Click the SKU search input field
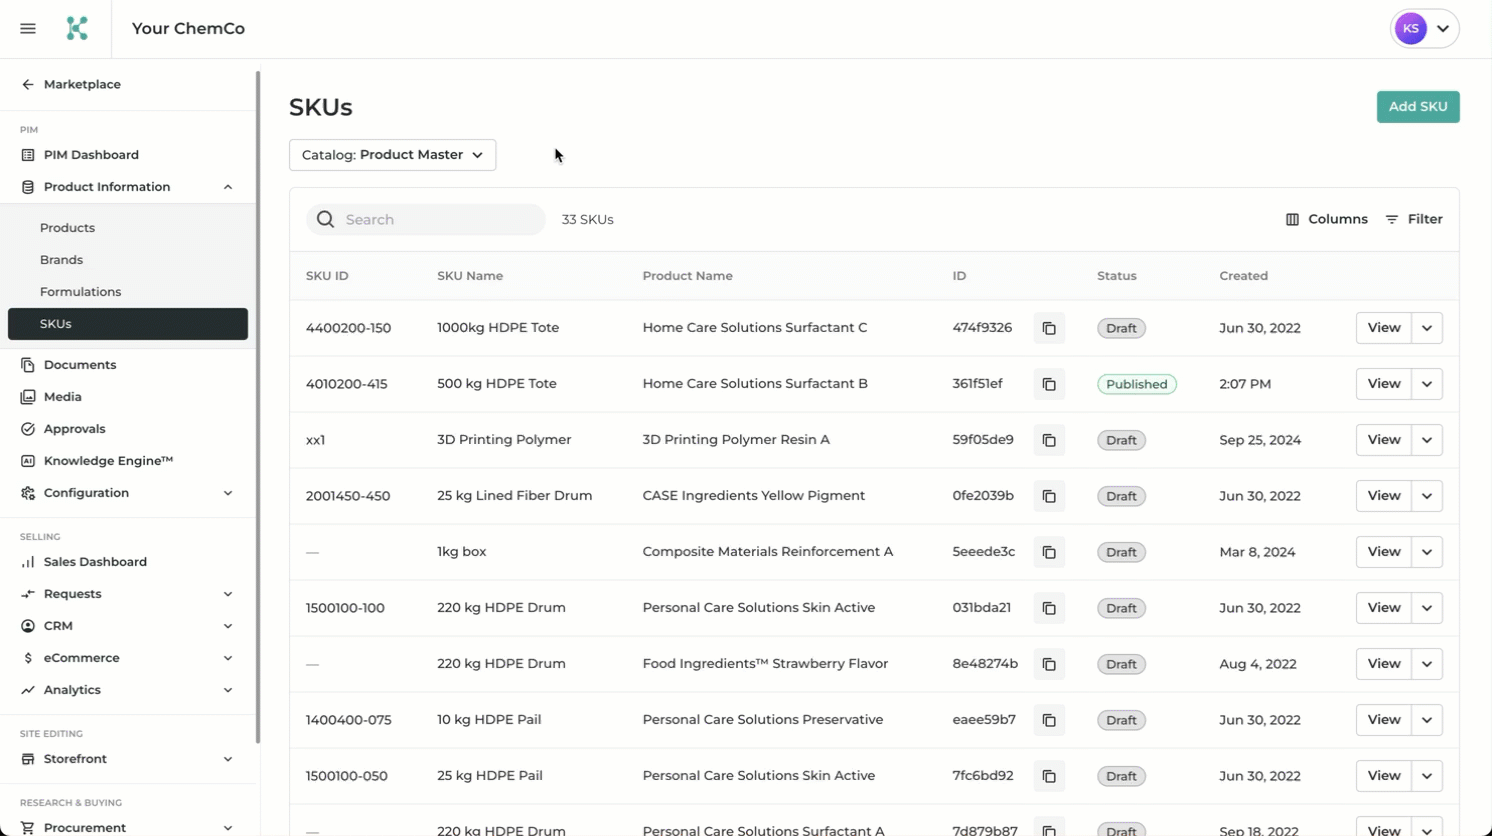 pyautogui.click(x=440, y=220)
